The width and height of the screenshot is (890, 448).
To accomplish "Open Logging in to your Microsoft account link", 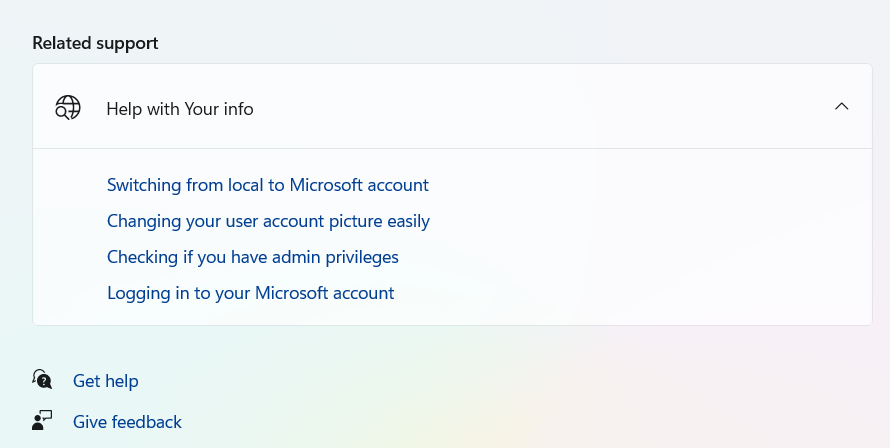I will [x=250, y=293].
